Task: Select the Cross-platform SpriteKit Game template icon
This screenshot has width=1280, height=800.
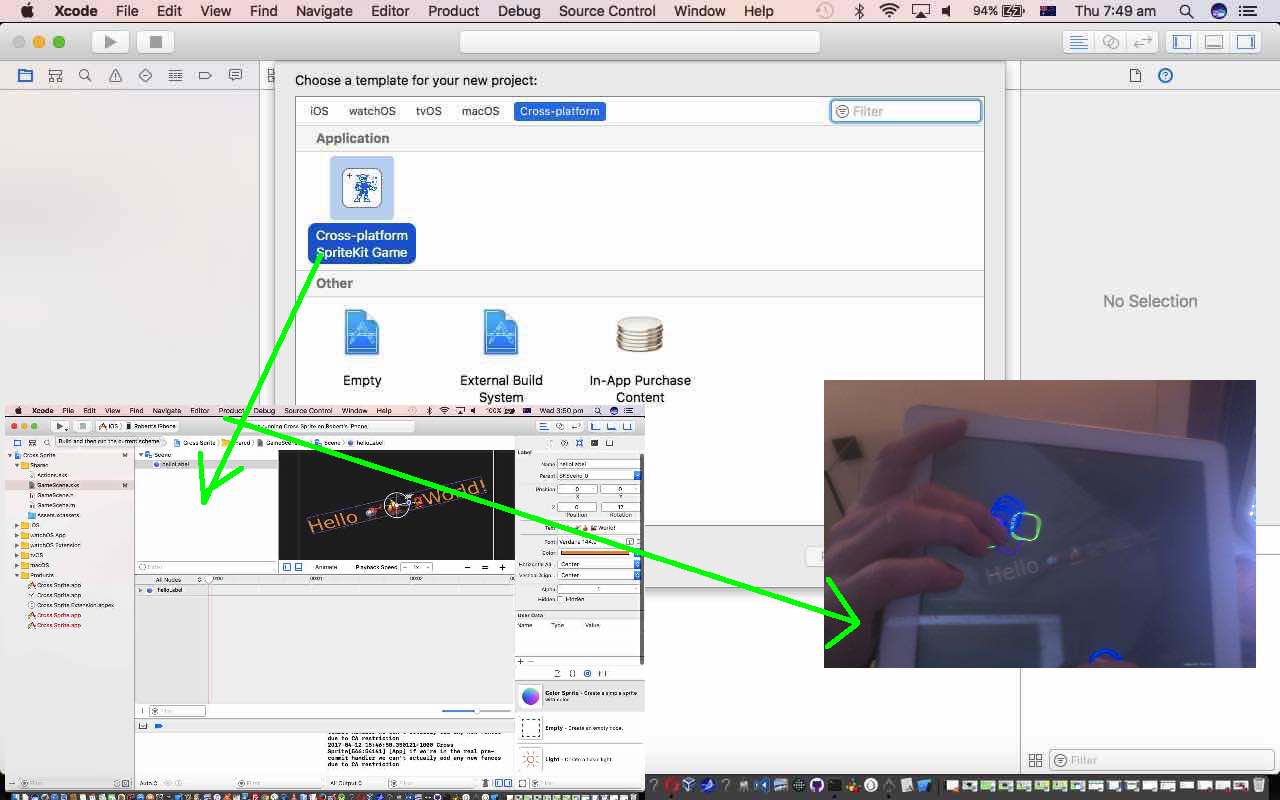Action: [362, 188]
